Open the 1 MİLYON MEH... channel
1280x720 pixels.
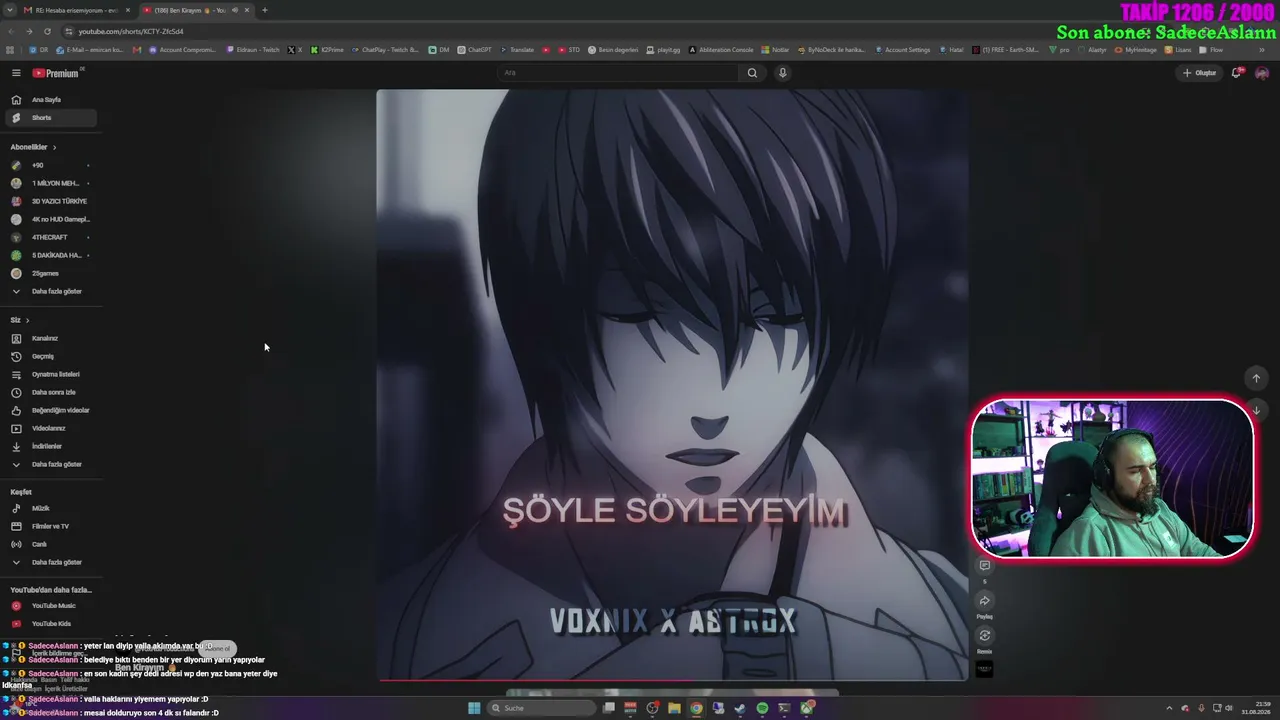(51, 183)
